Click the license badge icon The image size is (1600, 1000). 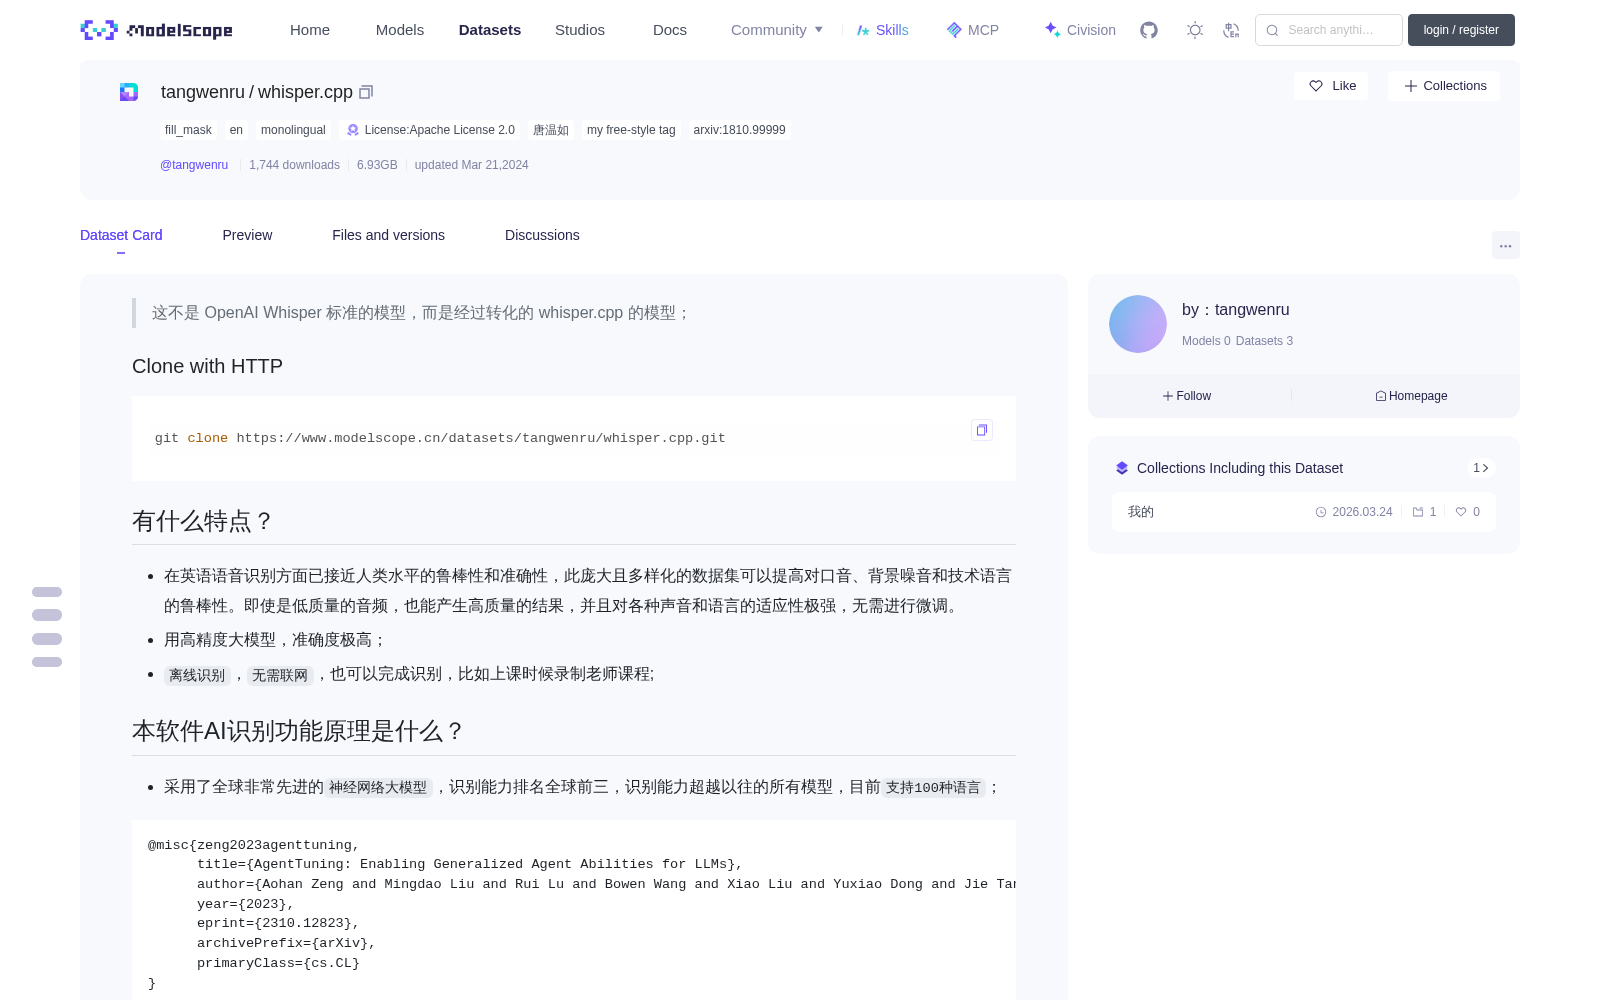pyautogui.click(x=353, y=130)
